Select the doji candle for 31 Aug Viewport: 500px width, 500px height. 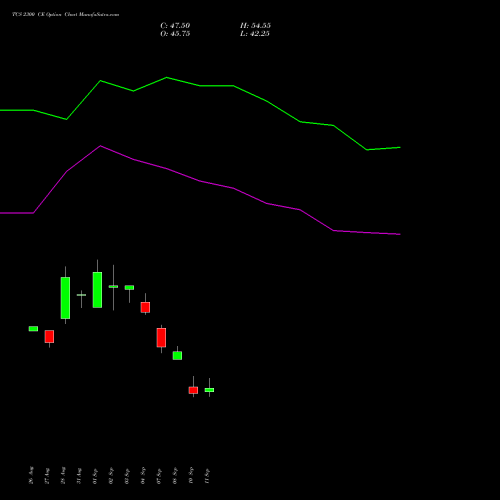[x=81, y=295]
